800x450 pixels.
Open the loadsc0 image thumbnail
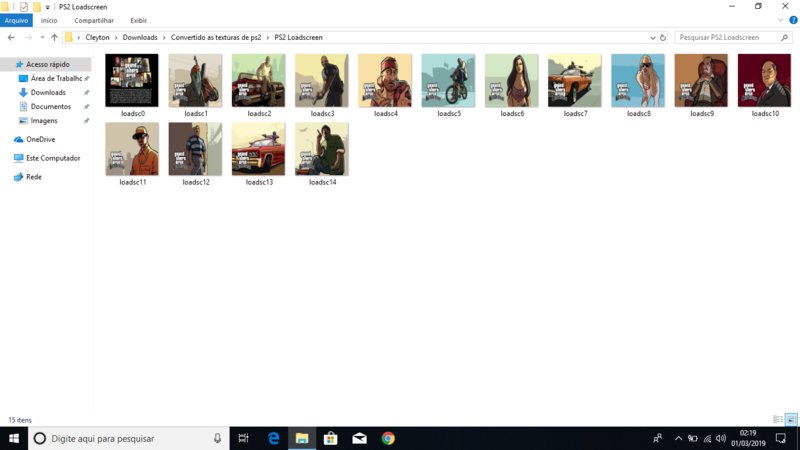pyautogui.click(x=132, y=81)
